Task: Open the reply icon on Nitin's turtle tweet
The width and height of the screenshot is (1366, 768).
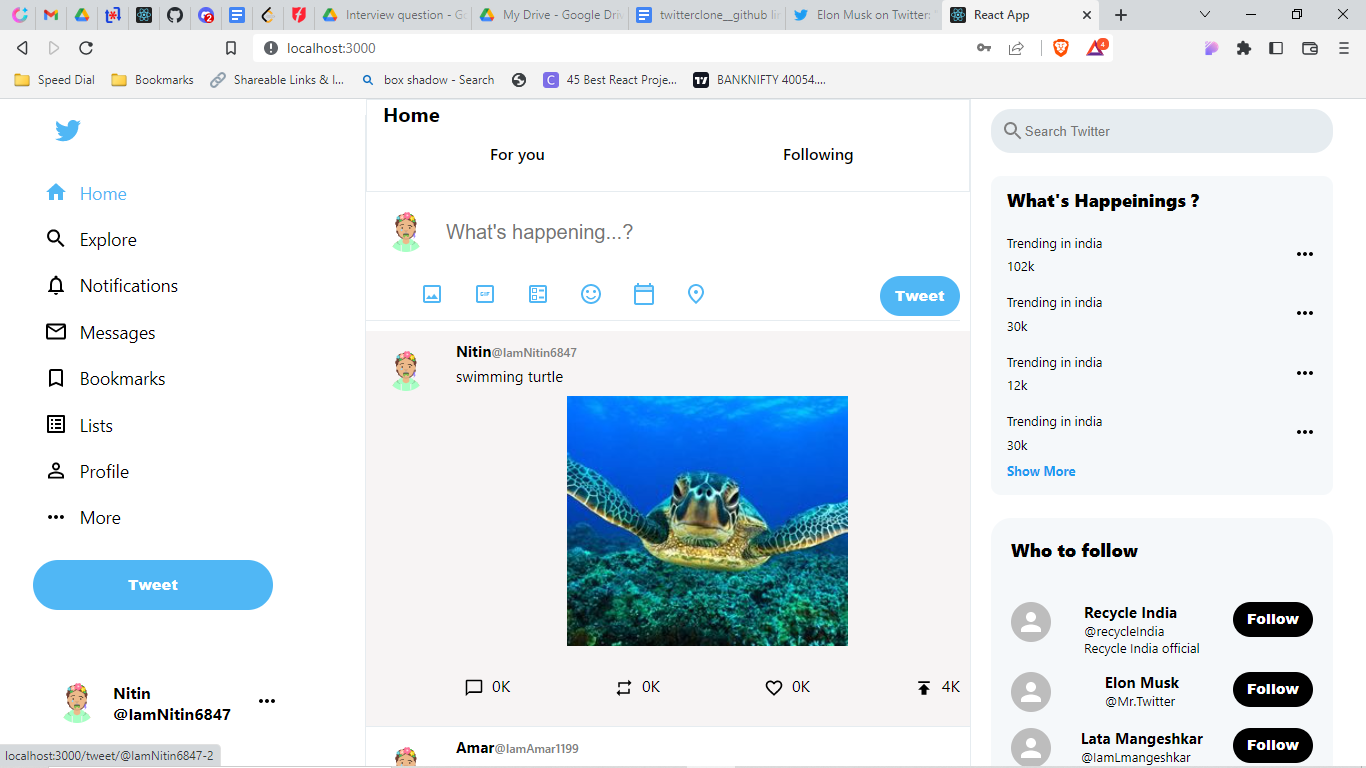Action: (473, 687)
